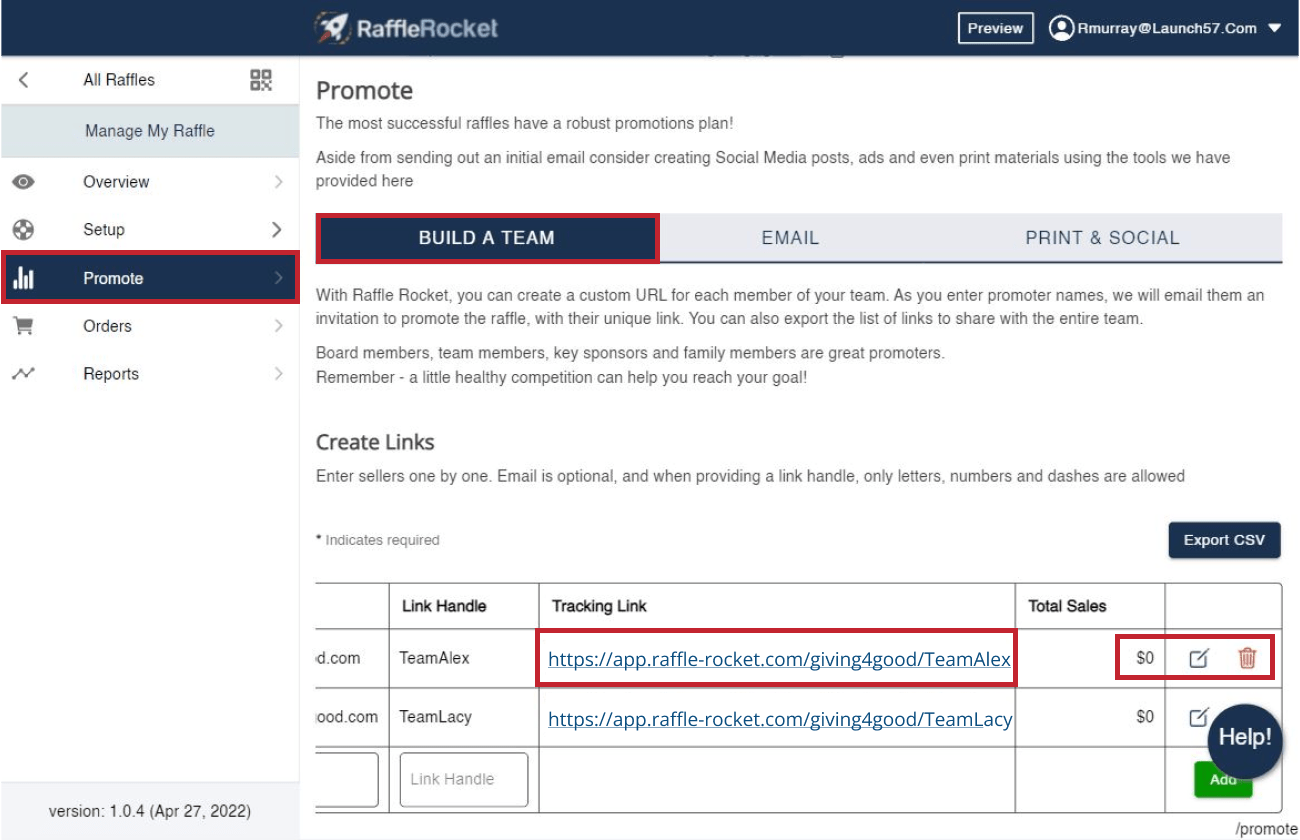Click the RaffleRocket rocket logo
Image resolution: width=1300 pixels, height=840 pixels.
(x=332, y=27)
